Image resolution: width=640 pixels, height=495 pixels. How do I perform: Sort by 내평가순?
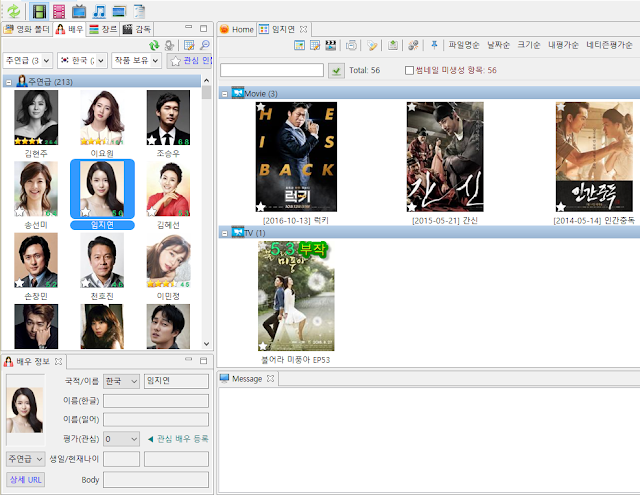coord(563,45)
